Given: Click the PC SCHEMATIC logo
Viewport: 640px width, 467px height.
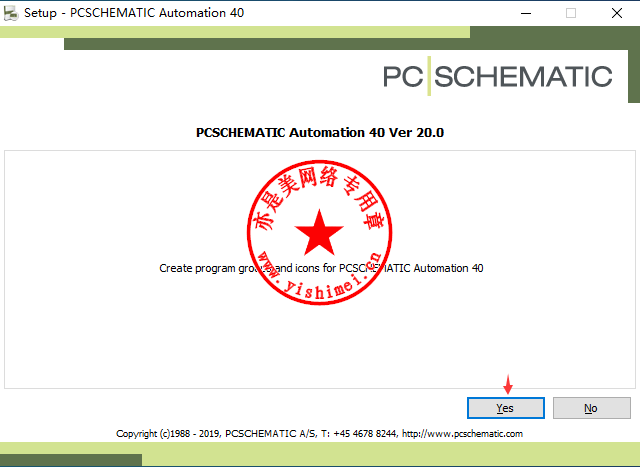Looking at the screenshot, I should click(498, 76).
